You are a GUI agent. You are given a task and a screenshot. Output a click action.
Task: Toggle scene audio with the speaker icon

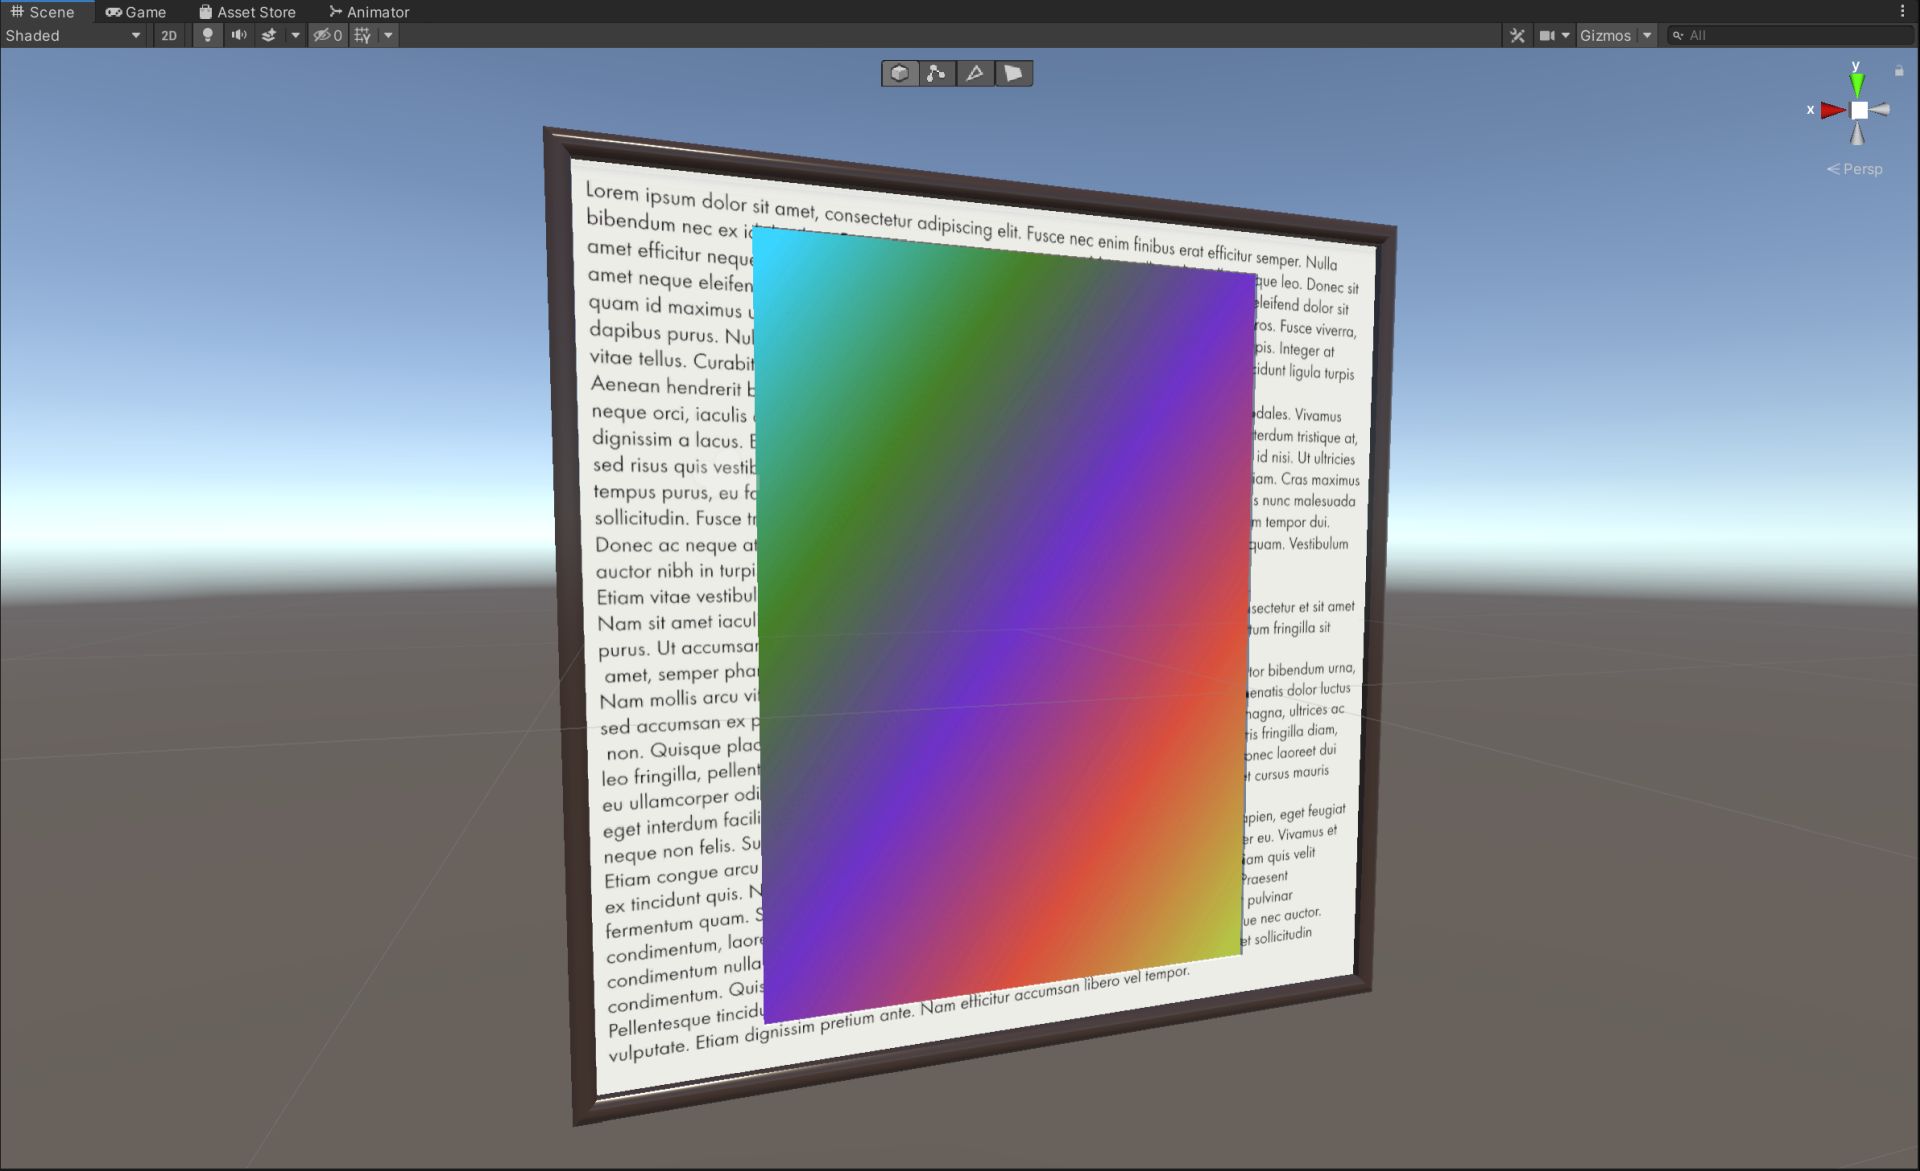[x=238, y=35]
